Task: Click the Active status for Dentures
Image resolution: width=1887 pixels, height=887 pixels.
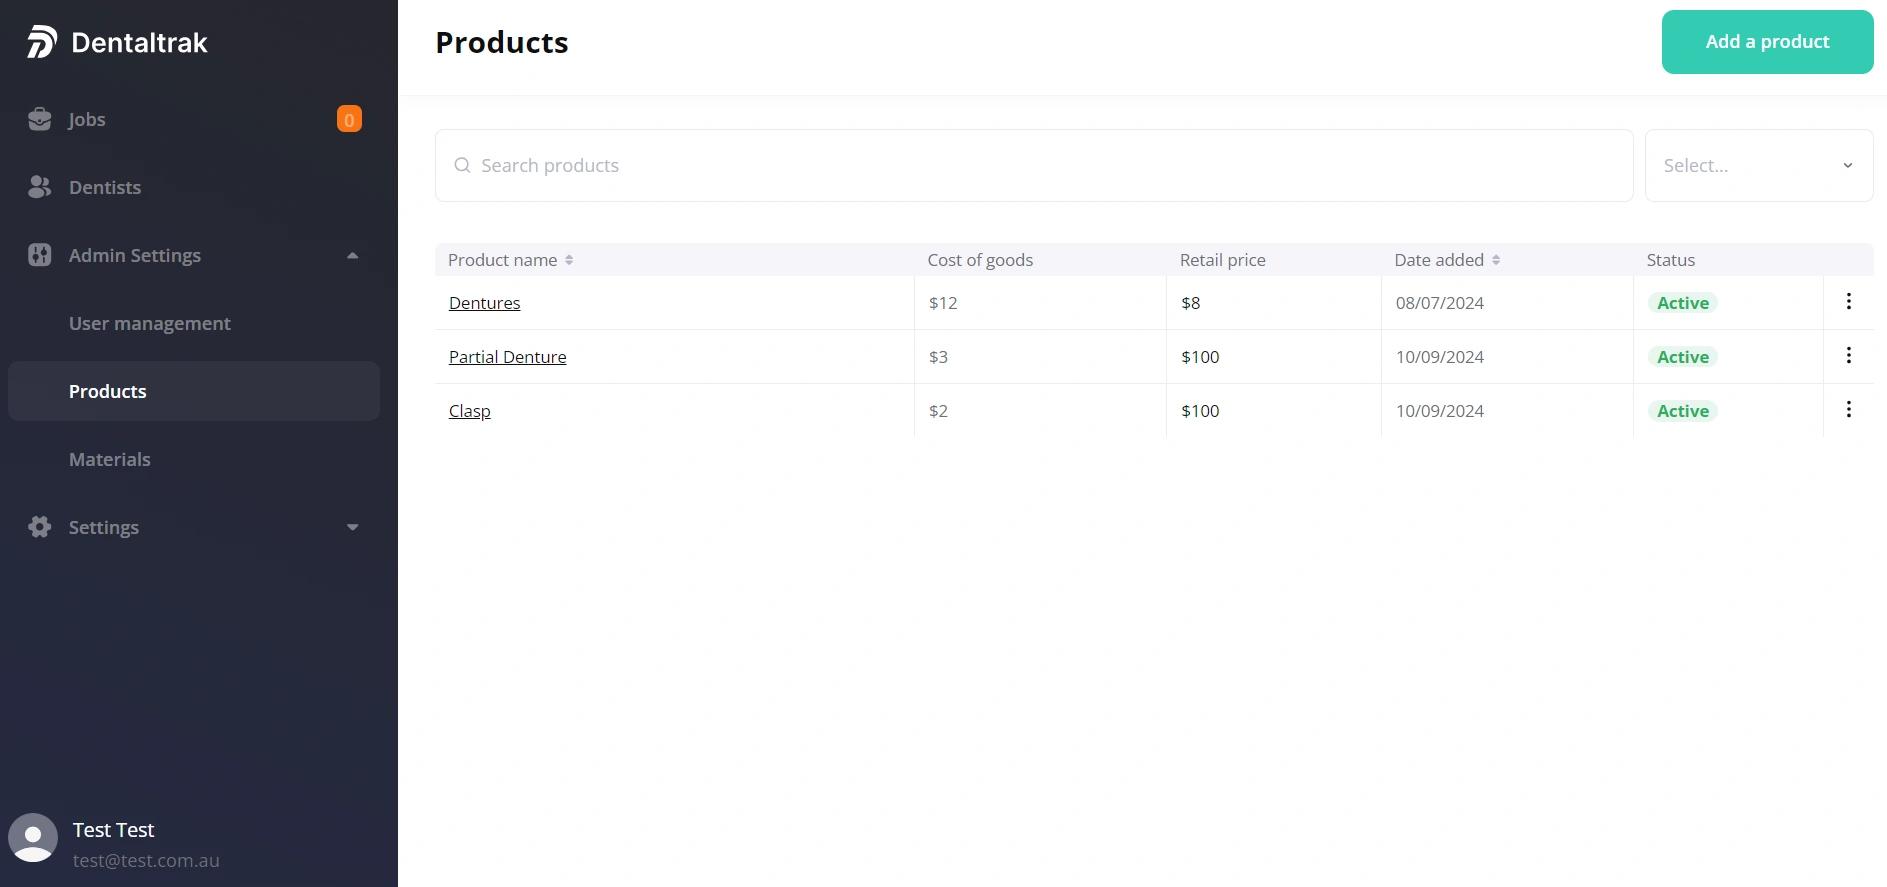Action: tap(1682, 303)
